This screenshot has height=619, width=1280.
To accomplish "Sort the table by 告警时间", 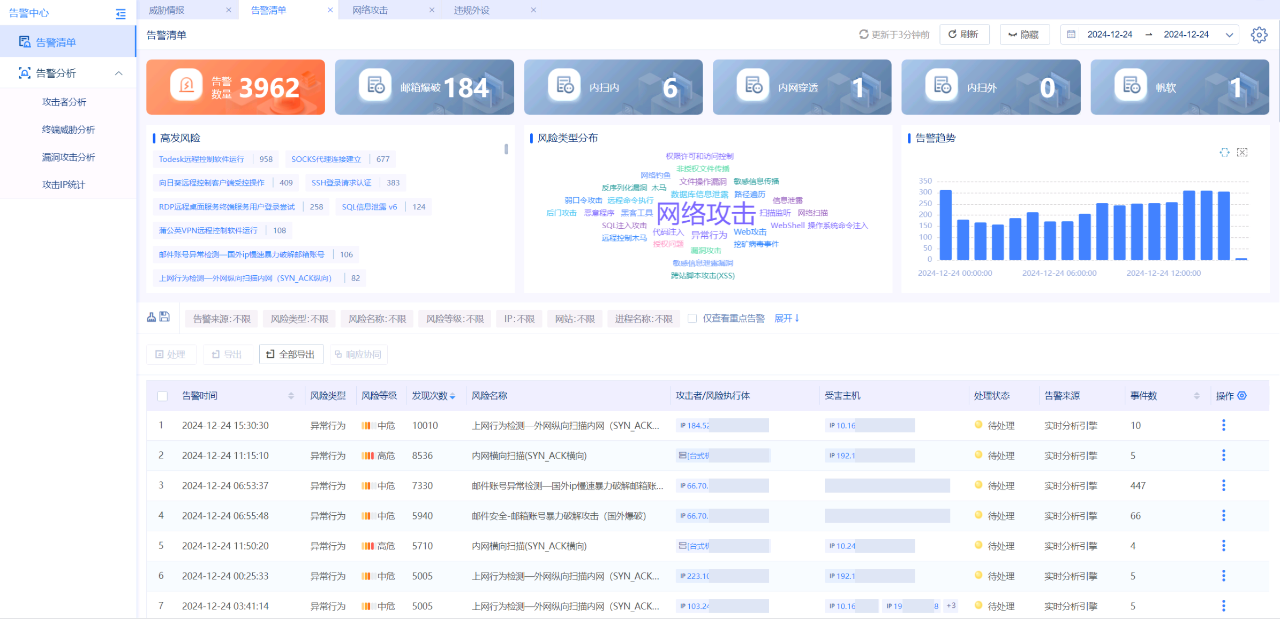I will coord(291,396).
